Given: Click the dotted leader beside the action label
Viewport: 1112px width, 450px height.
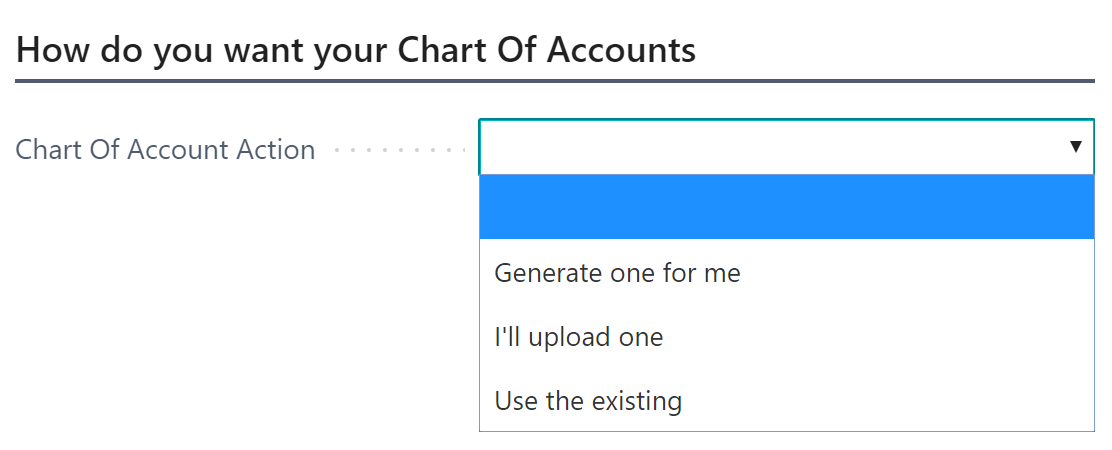Looking at the screenshot, I should [399, 150].
